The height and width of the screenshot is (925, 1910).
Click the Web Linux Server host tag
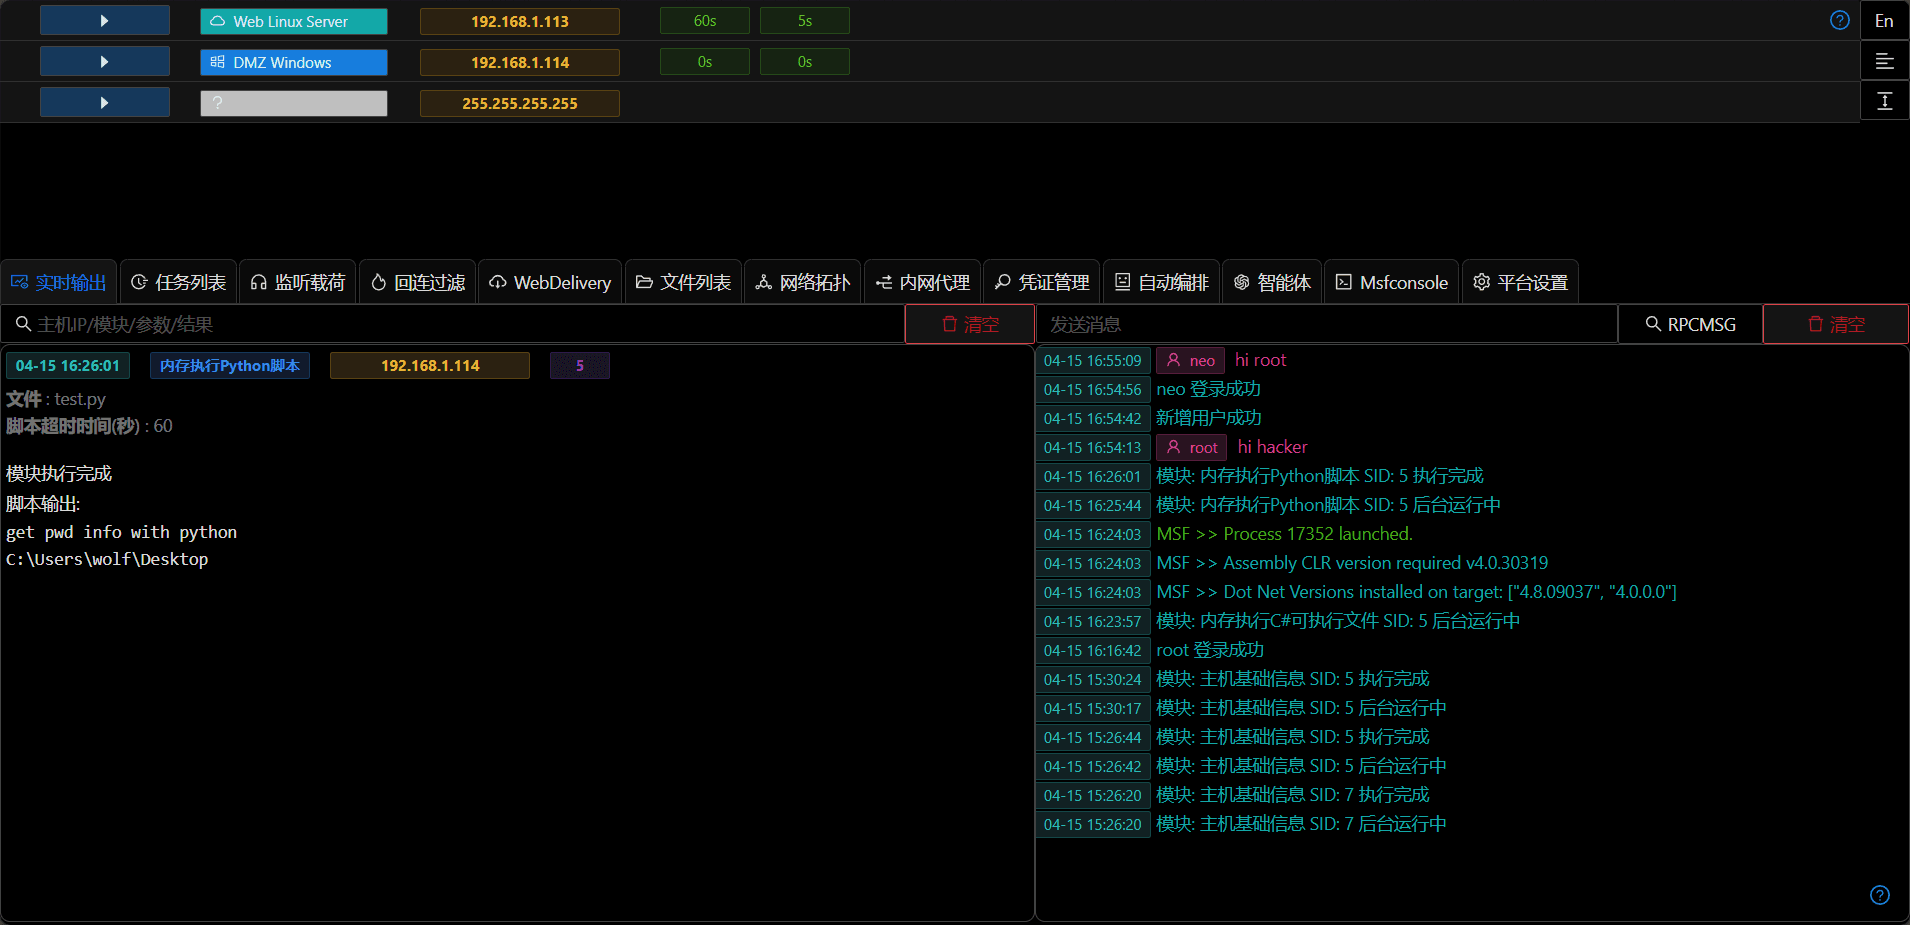tap(293, 21)
